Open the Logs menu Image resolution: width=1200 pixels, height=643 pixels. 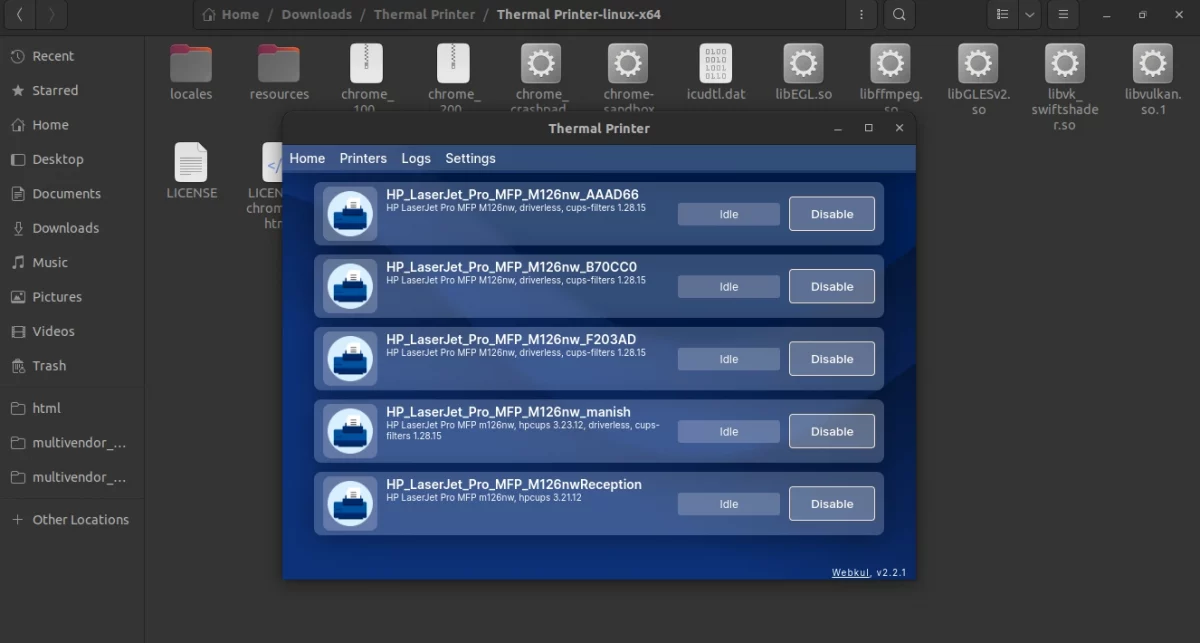click(416, 158)
